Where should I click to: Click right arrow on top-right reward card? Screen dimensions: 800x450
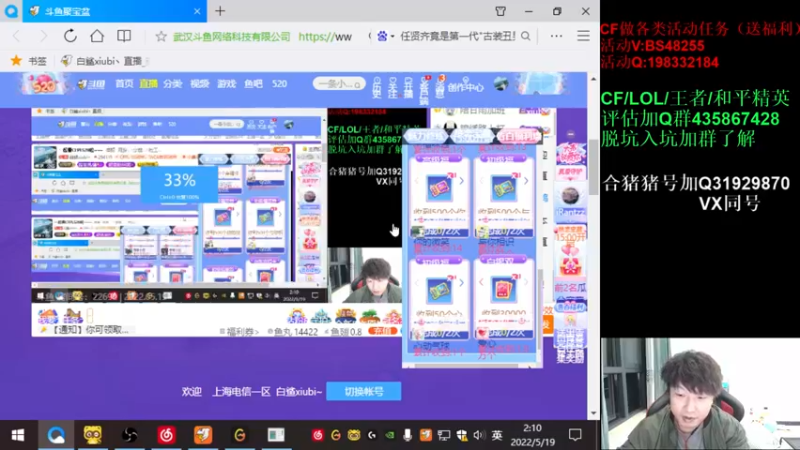pos(526,181)
